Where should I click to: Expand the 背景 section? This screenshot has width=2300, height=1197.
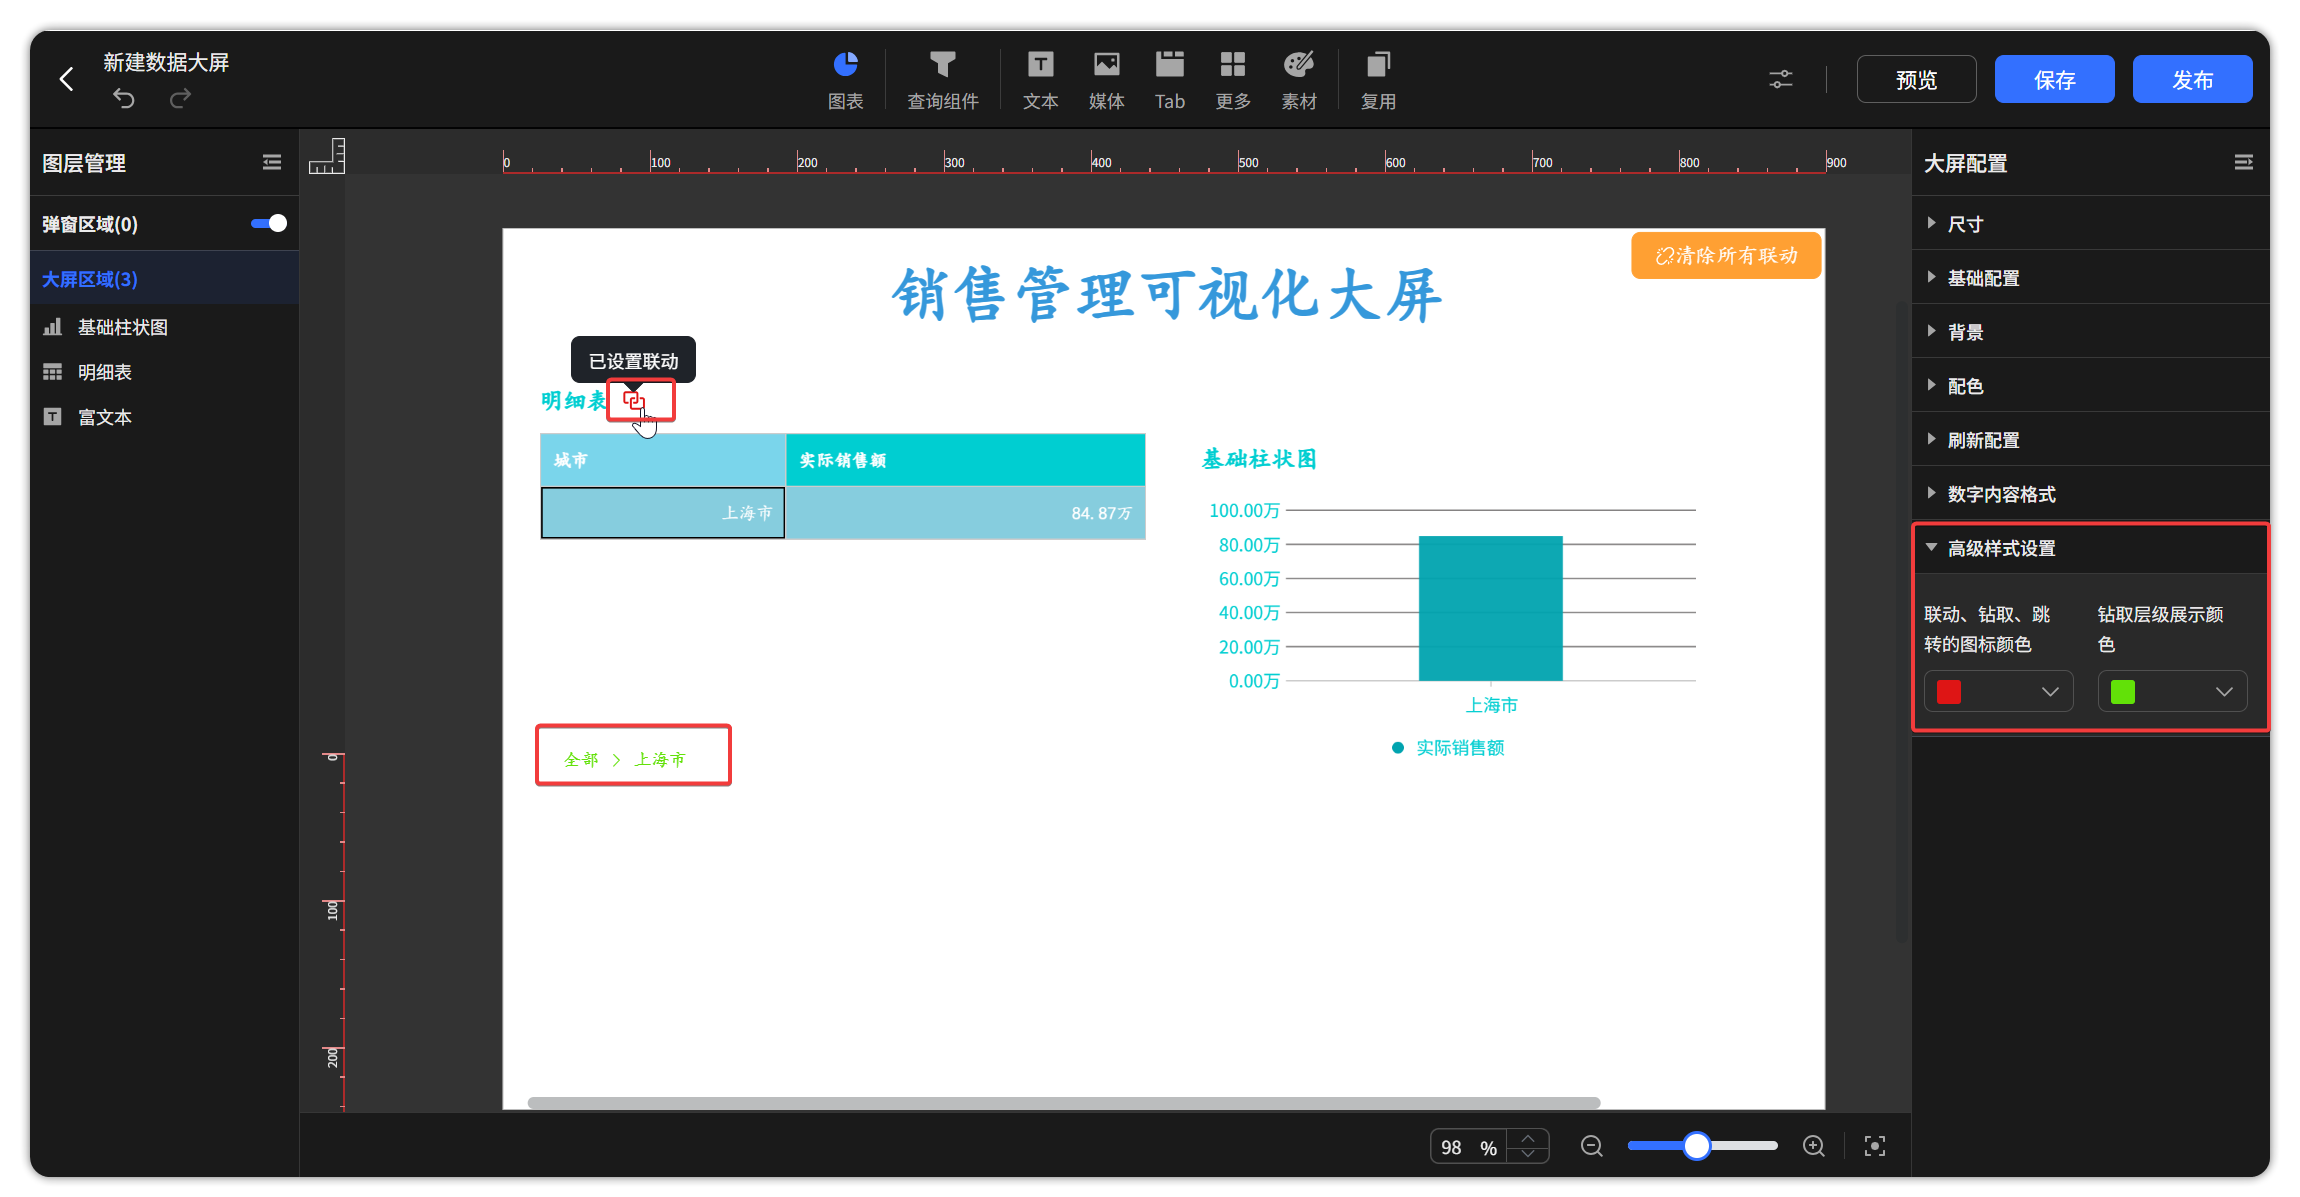tap(2090, 331)
